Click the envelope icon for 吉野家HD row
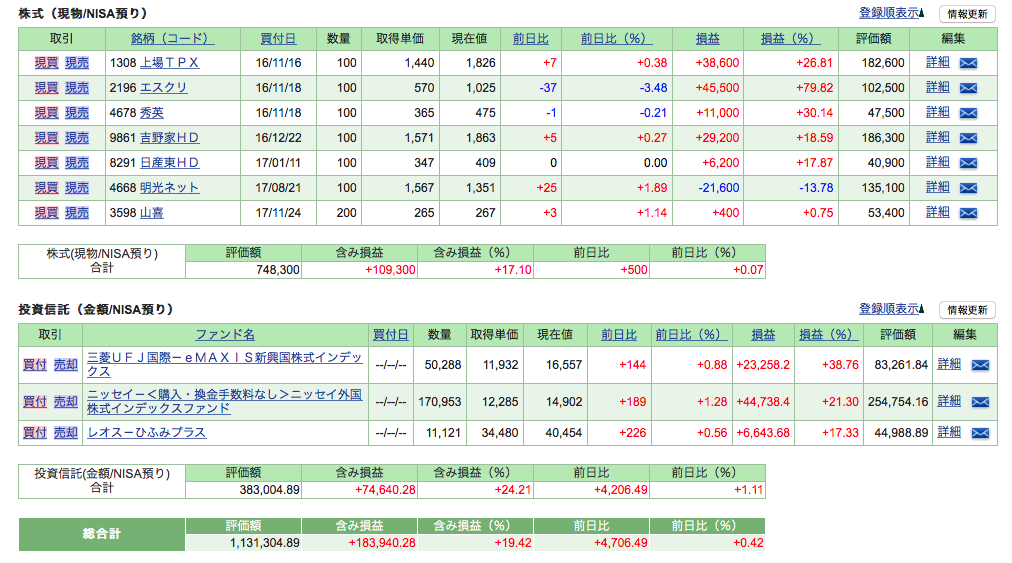The width and height of the screenshot is (1012, 563). pyautogui.click(x=968, y=138)
